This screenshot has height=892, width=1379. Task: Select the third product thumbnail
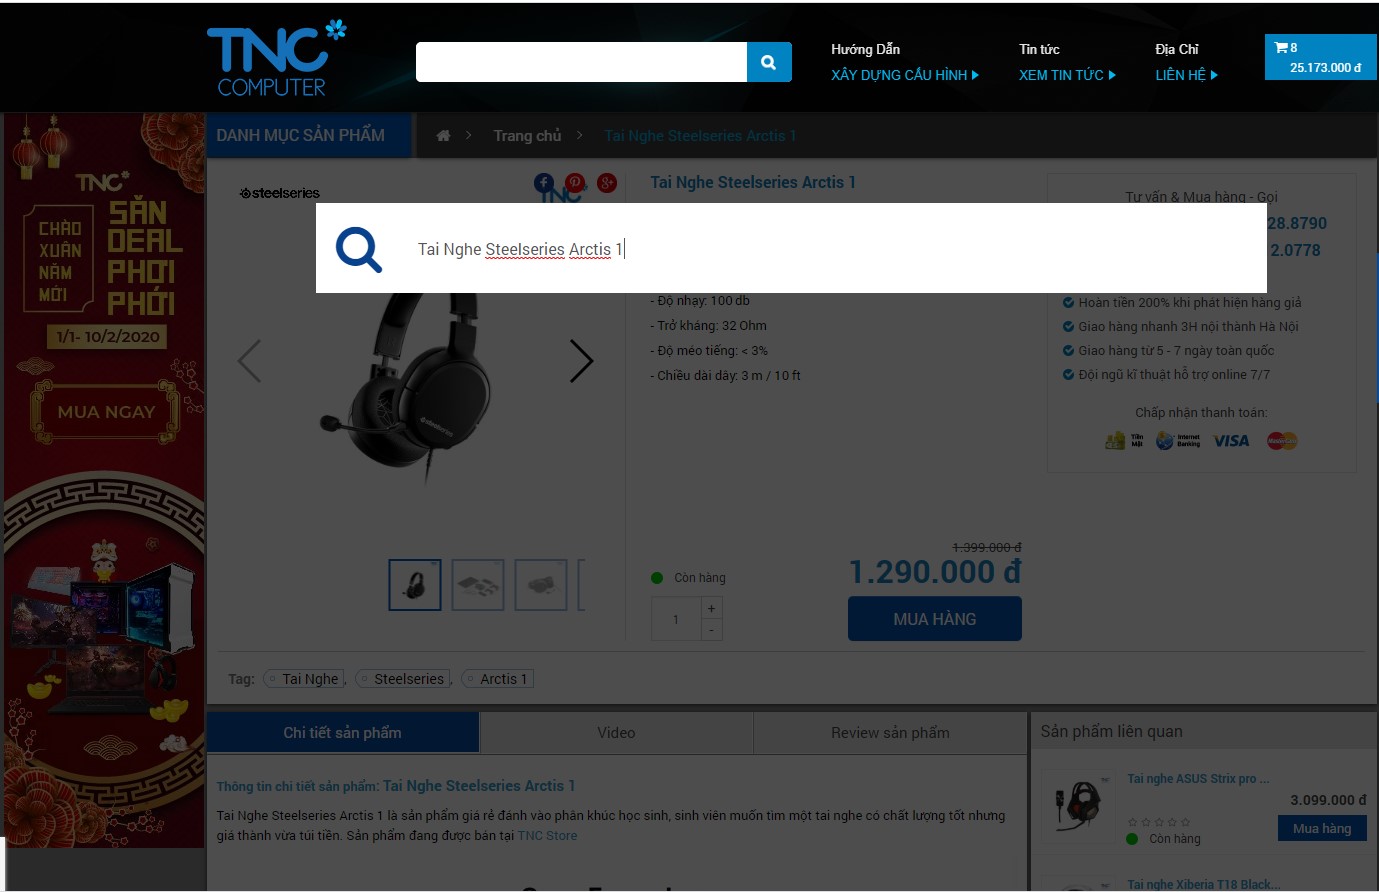pyautogui.click(x=541, y=585)
